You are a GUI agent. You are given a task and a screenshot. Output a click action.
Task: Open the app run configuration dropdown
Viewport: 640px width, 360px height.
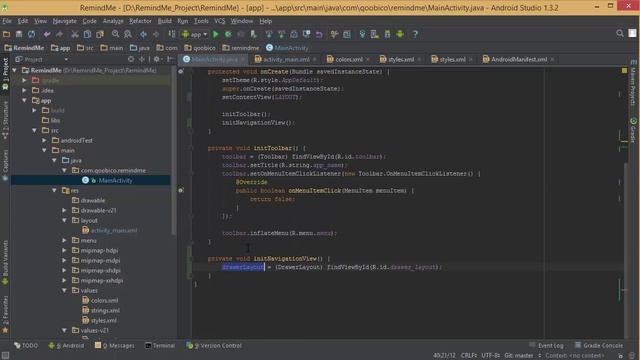pos(195,34)
